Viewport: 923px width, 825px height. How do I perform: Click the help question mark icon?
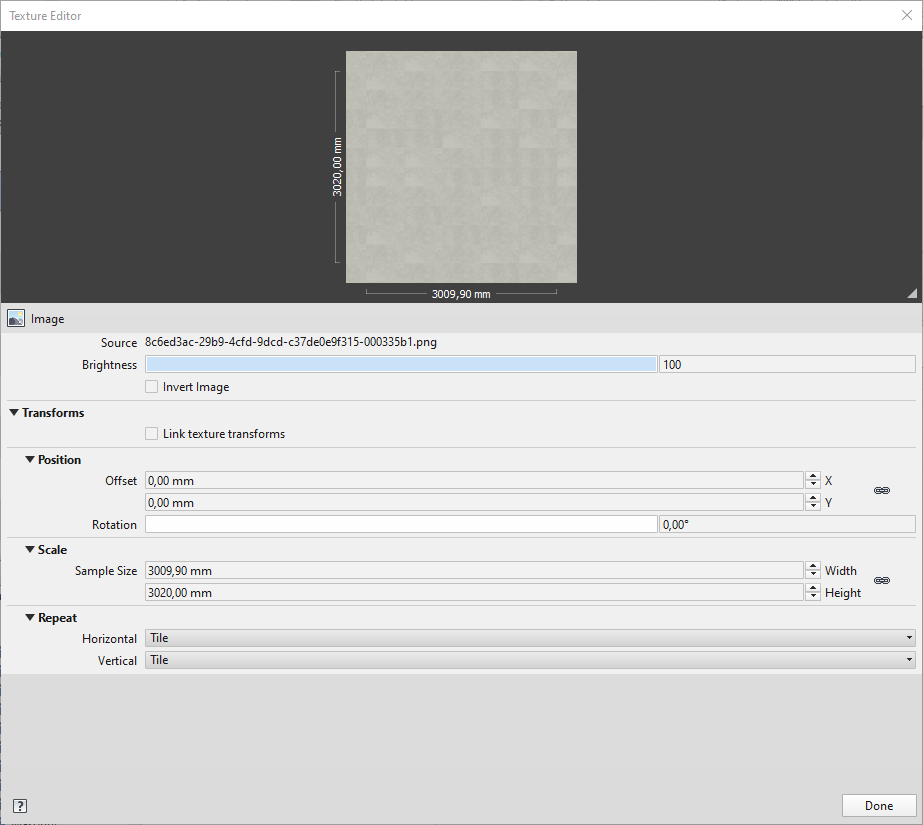click(19, 805)
